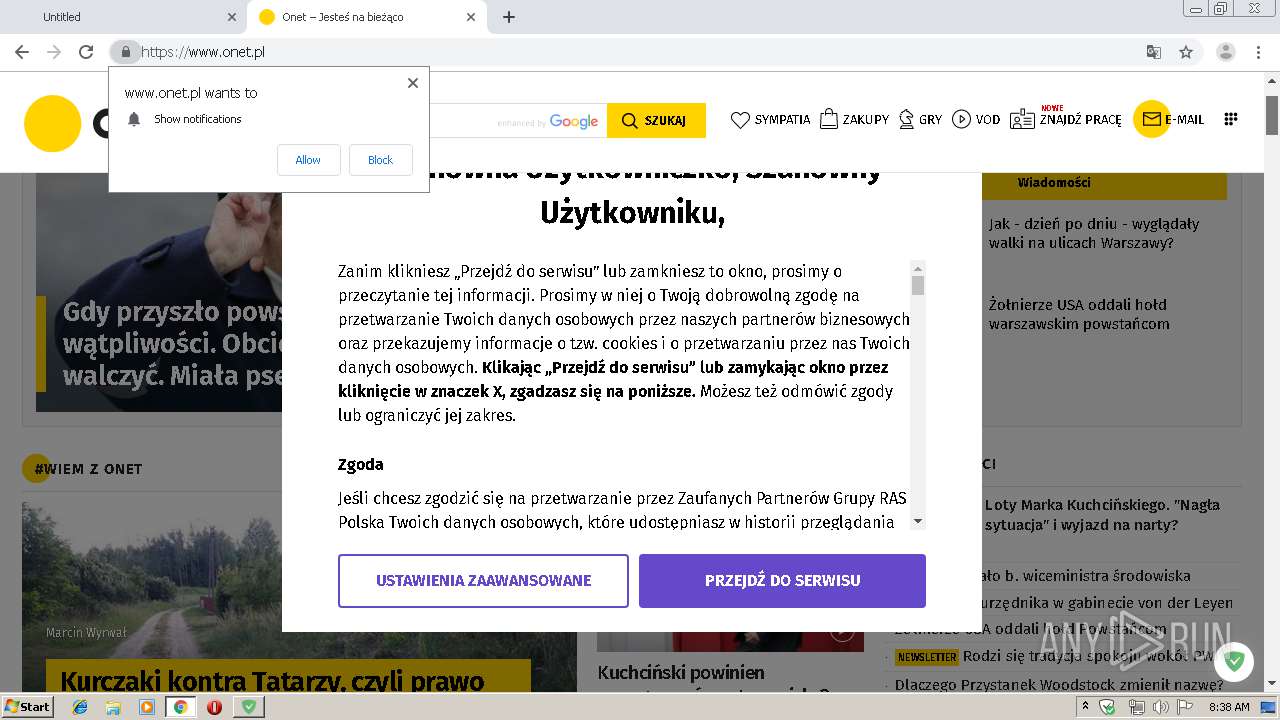Open Dlaczego Przystanek Woodstock zmienił nazwę link

(x=1059, y=685)
